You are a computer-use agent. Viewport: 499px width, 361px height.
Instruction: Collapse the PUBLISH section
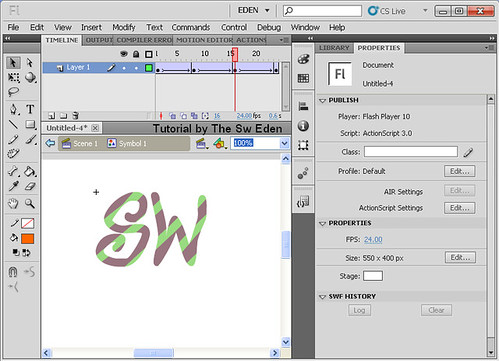[322, 100]
